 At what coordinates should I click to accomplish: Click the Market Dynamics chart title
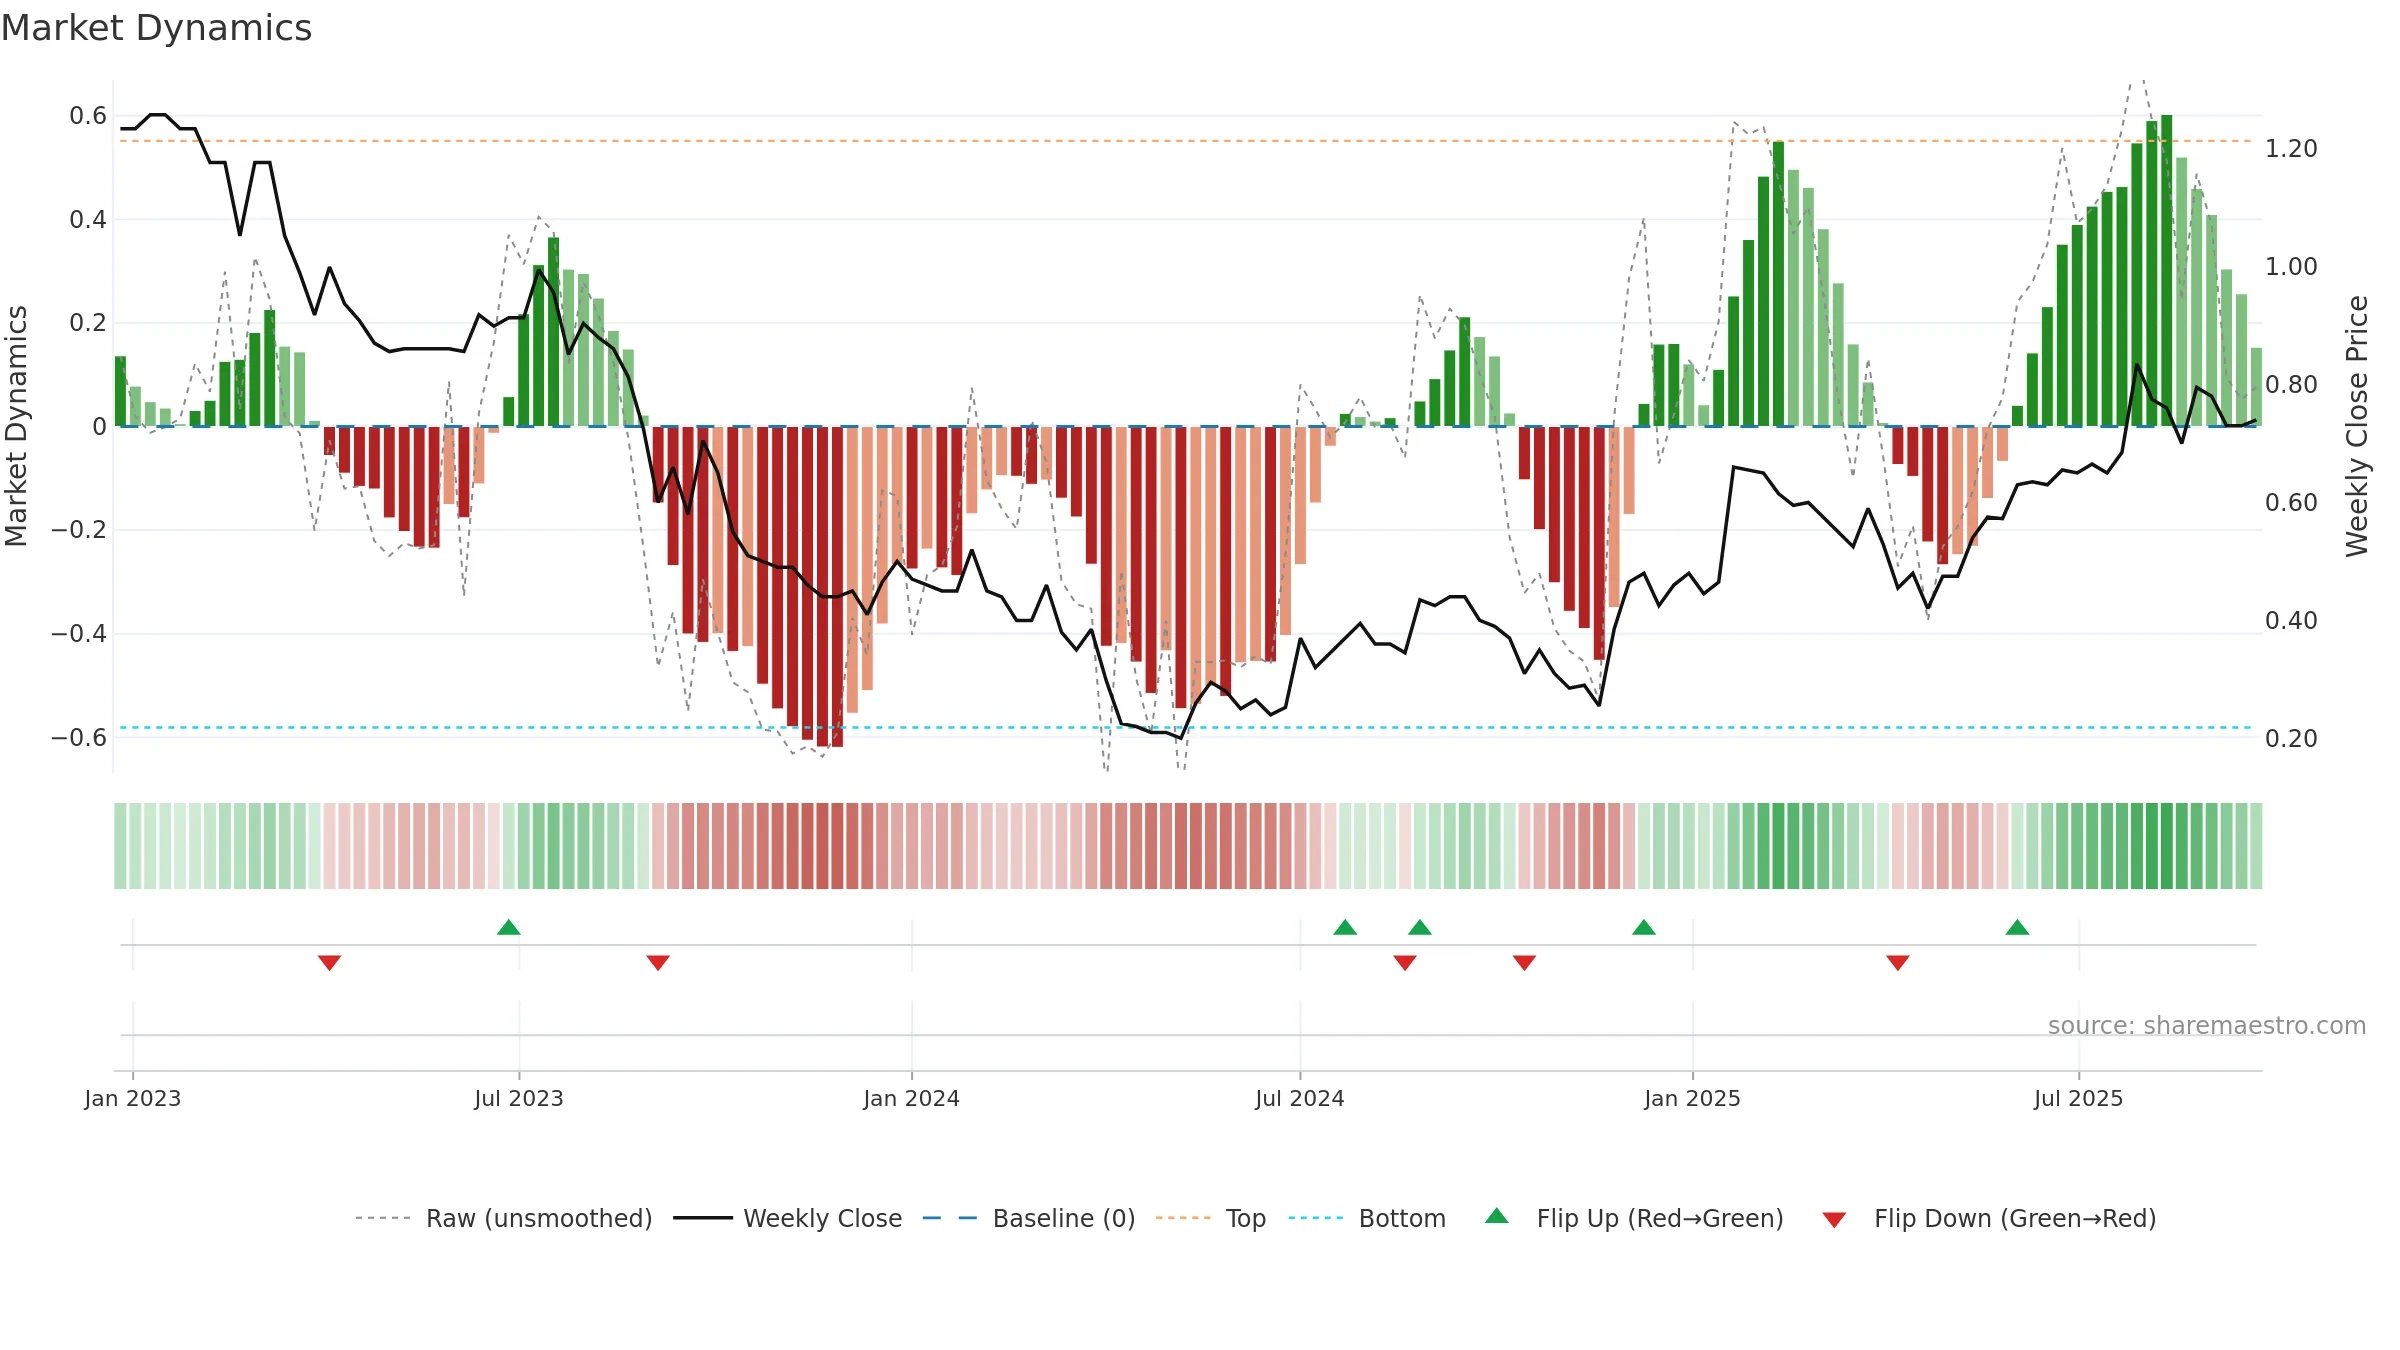(156, 28)
